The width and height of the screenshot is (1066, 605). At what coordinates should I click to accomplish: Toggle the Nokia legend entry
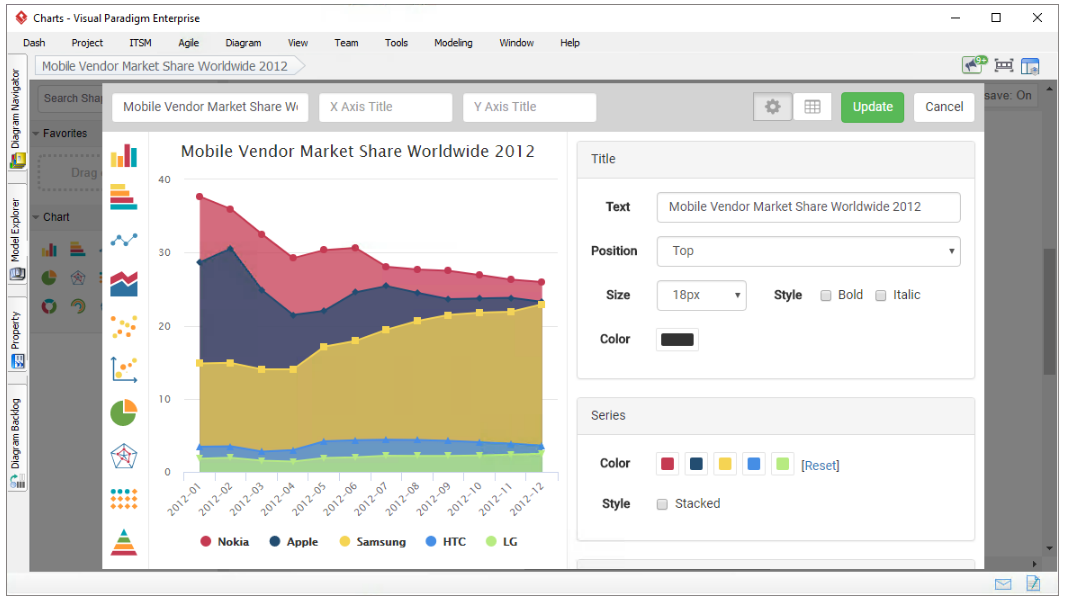click(225, 542)
